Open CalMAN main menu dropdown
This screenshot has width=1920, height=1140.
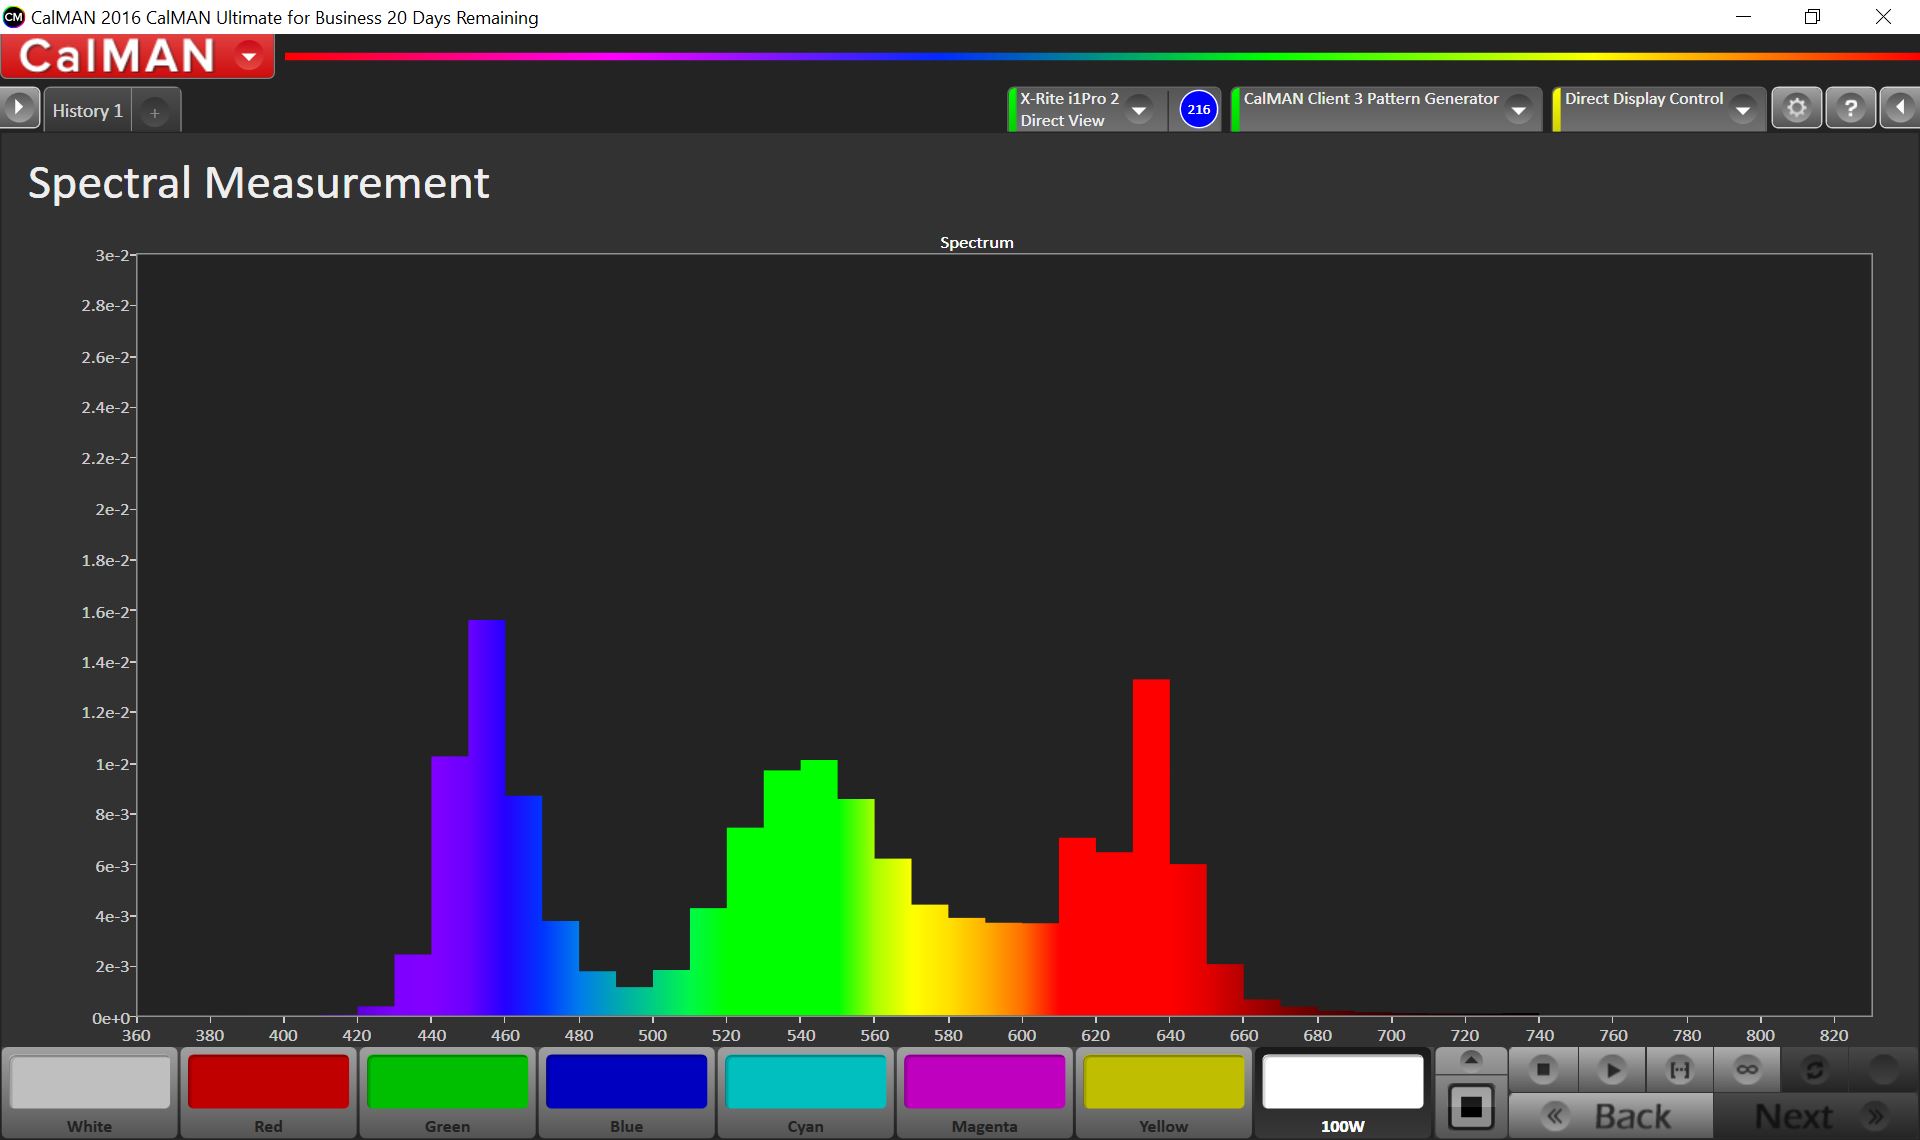[249, 56]
